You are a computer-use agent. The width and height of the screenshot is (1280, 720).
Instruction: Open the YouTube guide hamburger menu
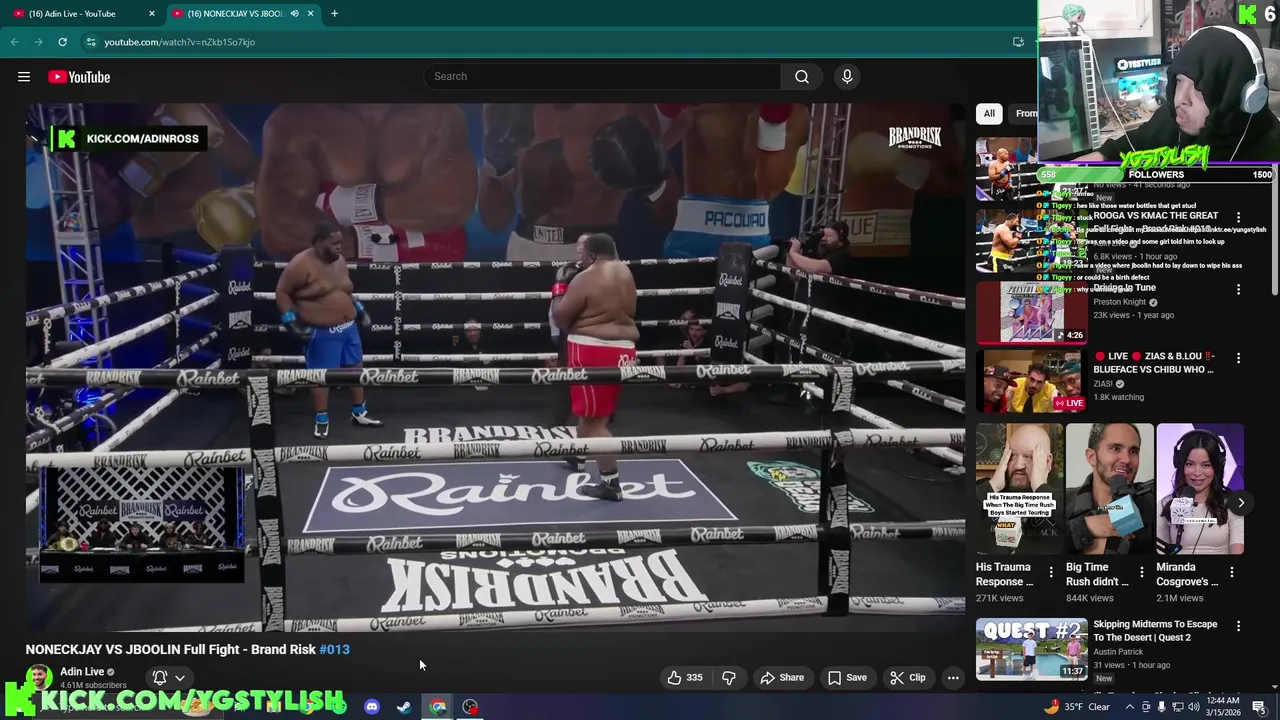click(24, 77)
